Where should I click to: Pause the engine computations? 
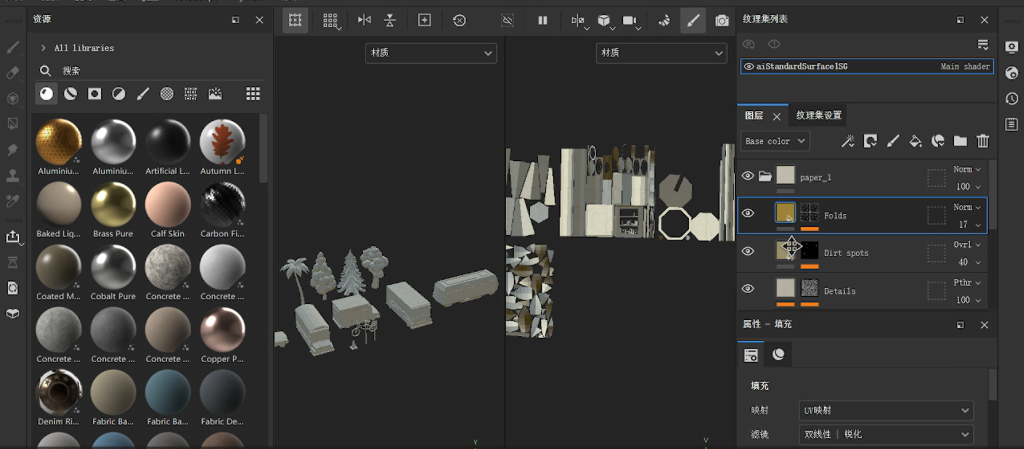[x=543, y=20]
